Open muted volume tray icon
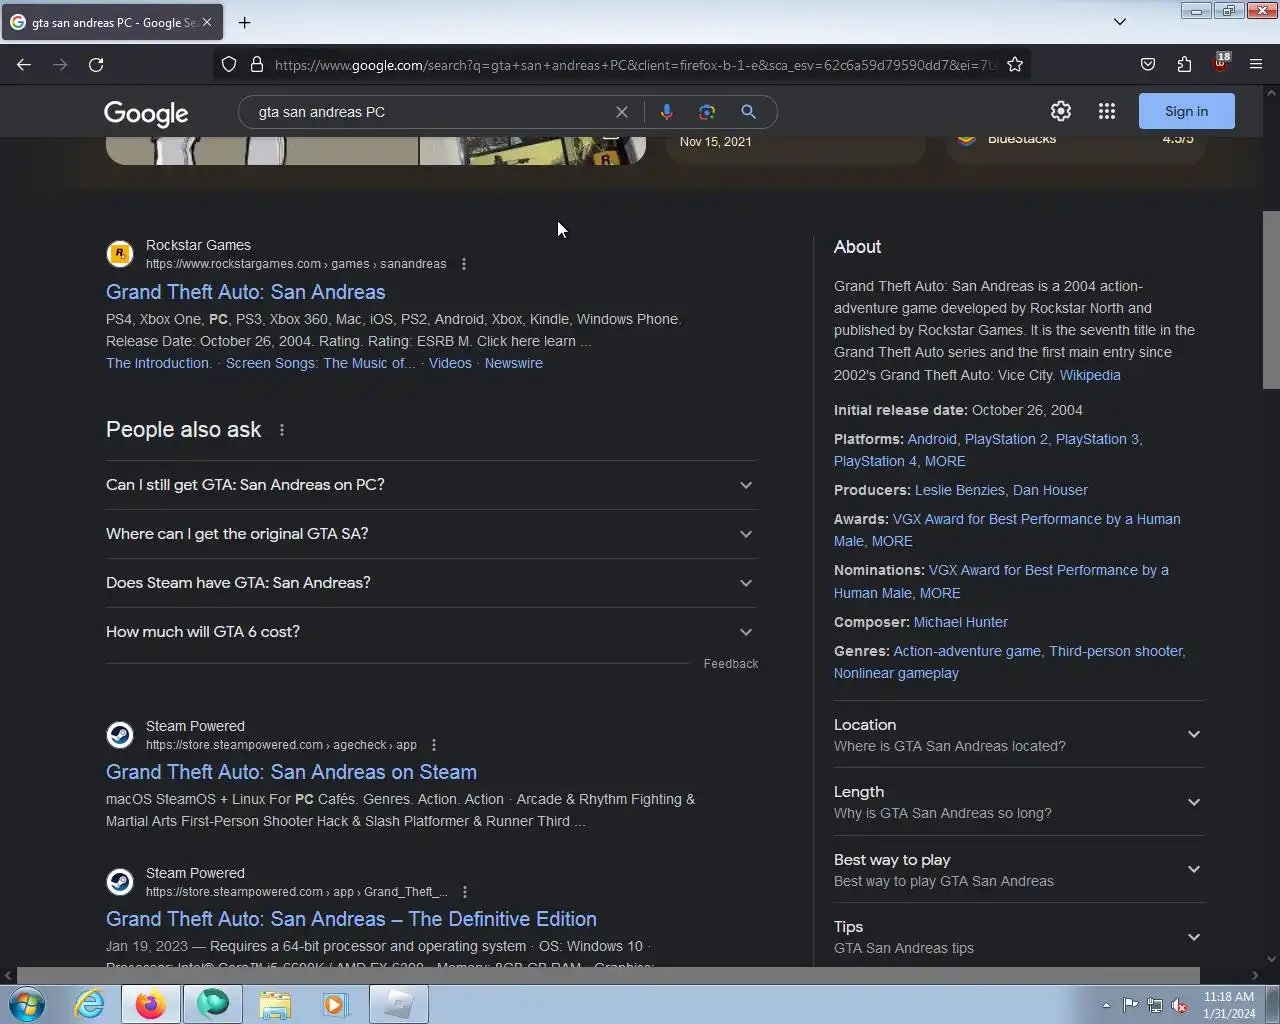The image size is (1280, 1024). tap(1179, 1005)
